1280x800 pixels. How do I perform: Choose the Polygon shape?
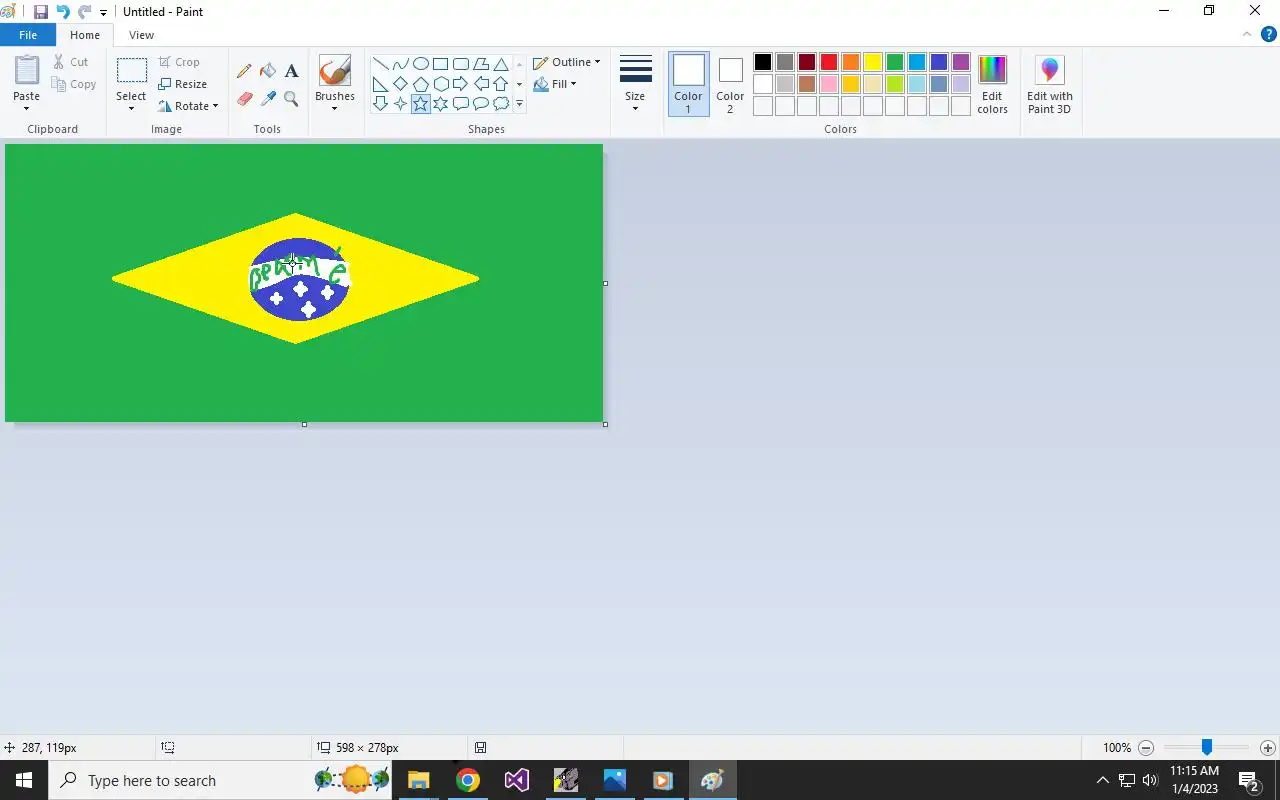pos(481,64)
